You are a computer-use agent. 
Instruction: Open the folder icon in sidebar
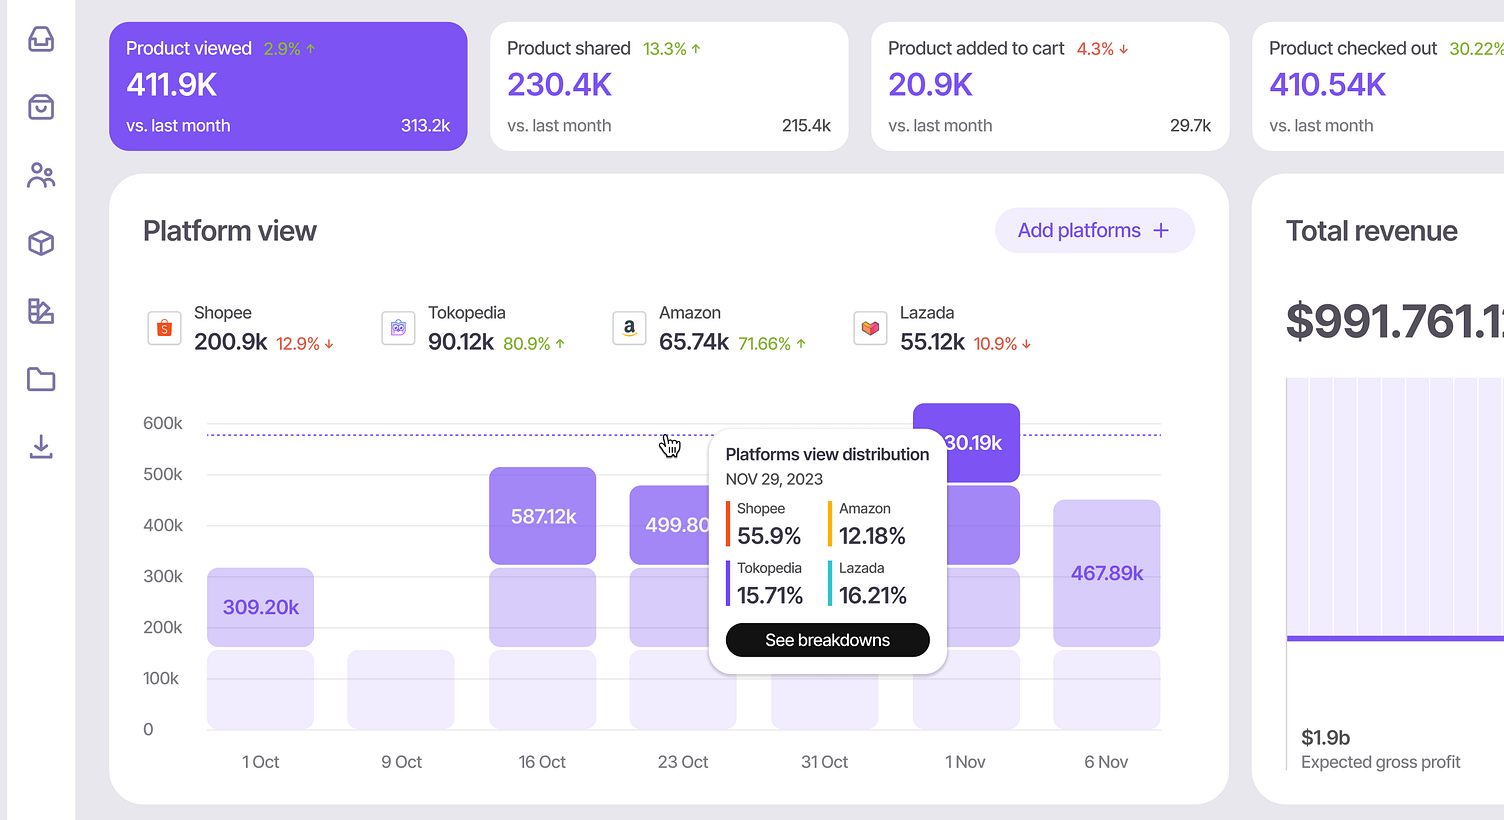pos(41,379)
